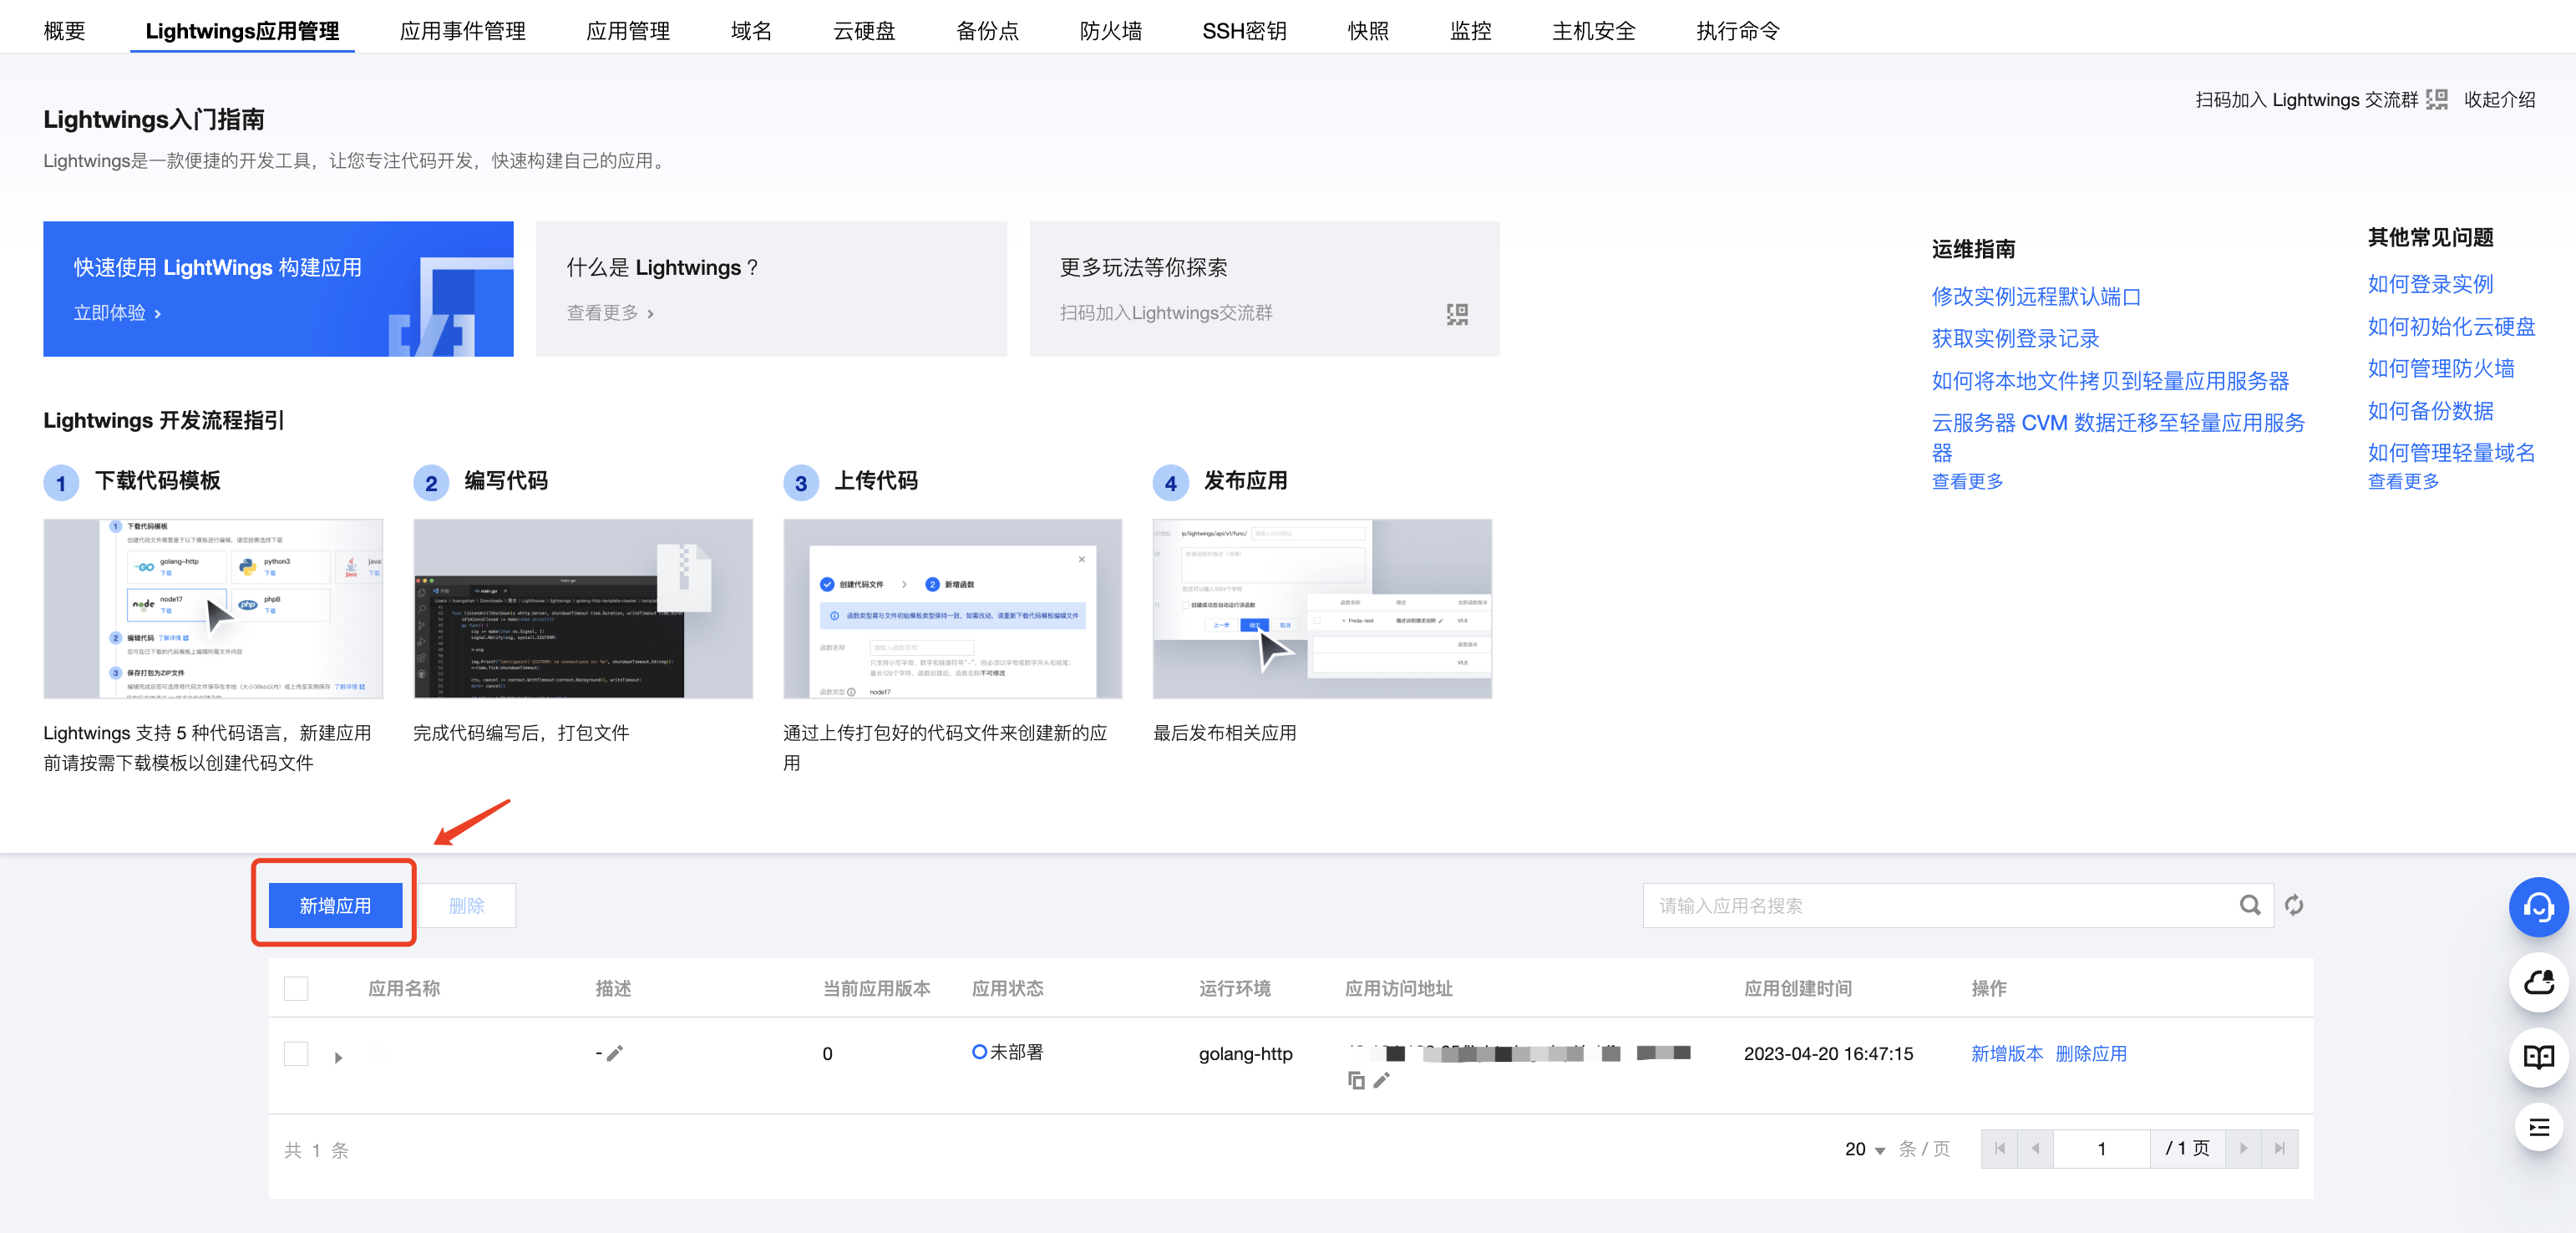The width and height of the screenshot is (2576, 1233).
Task: Open 如何初始化云硬盘 FAQ link
Action: pos(2451,326)
